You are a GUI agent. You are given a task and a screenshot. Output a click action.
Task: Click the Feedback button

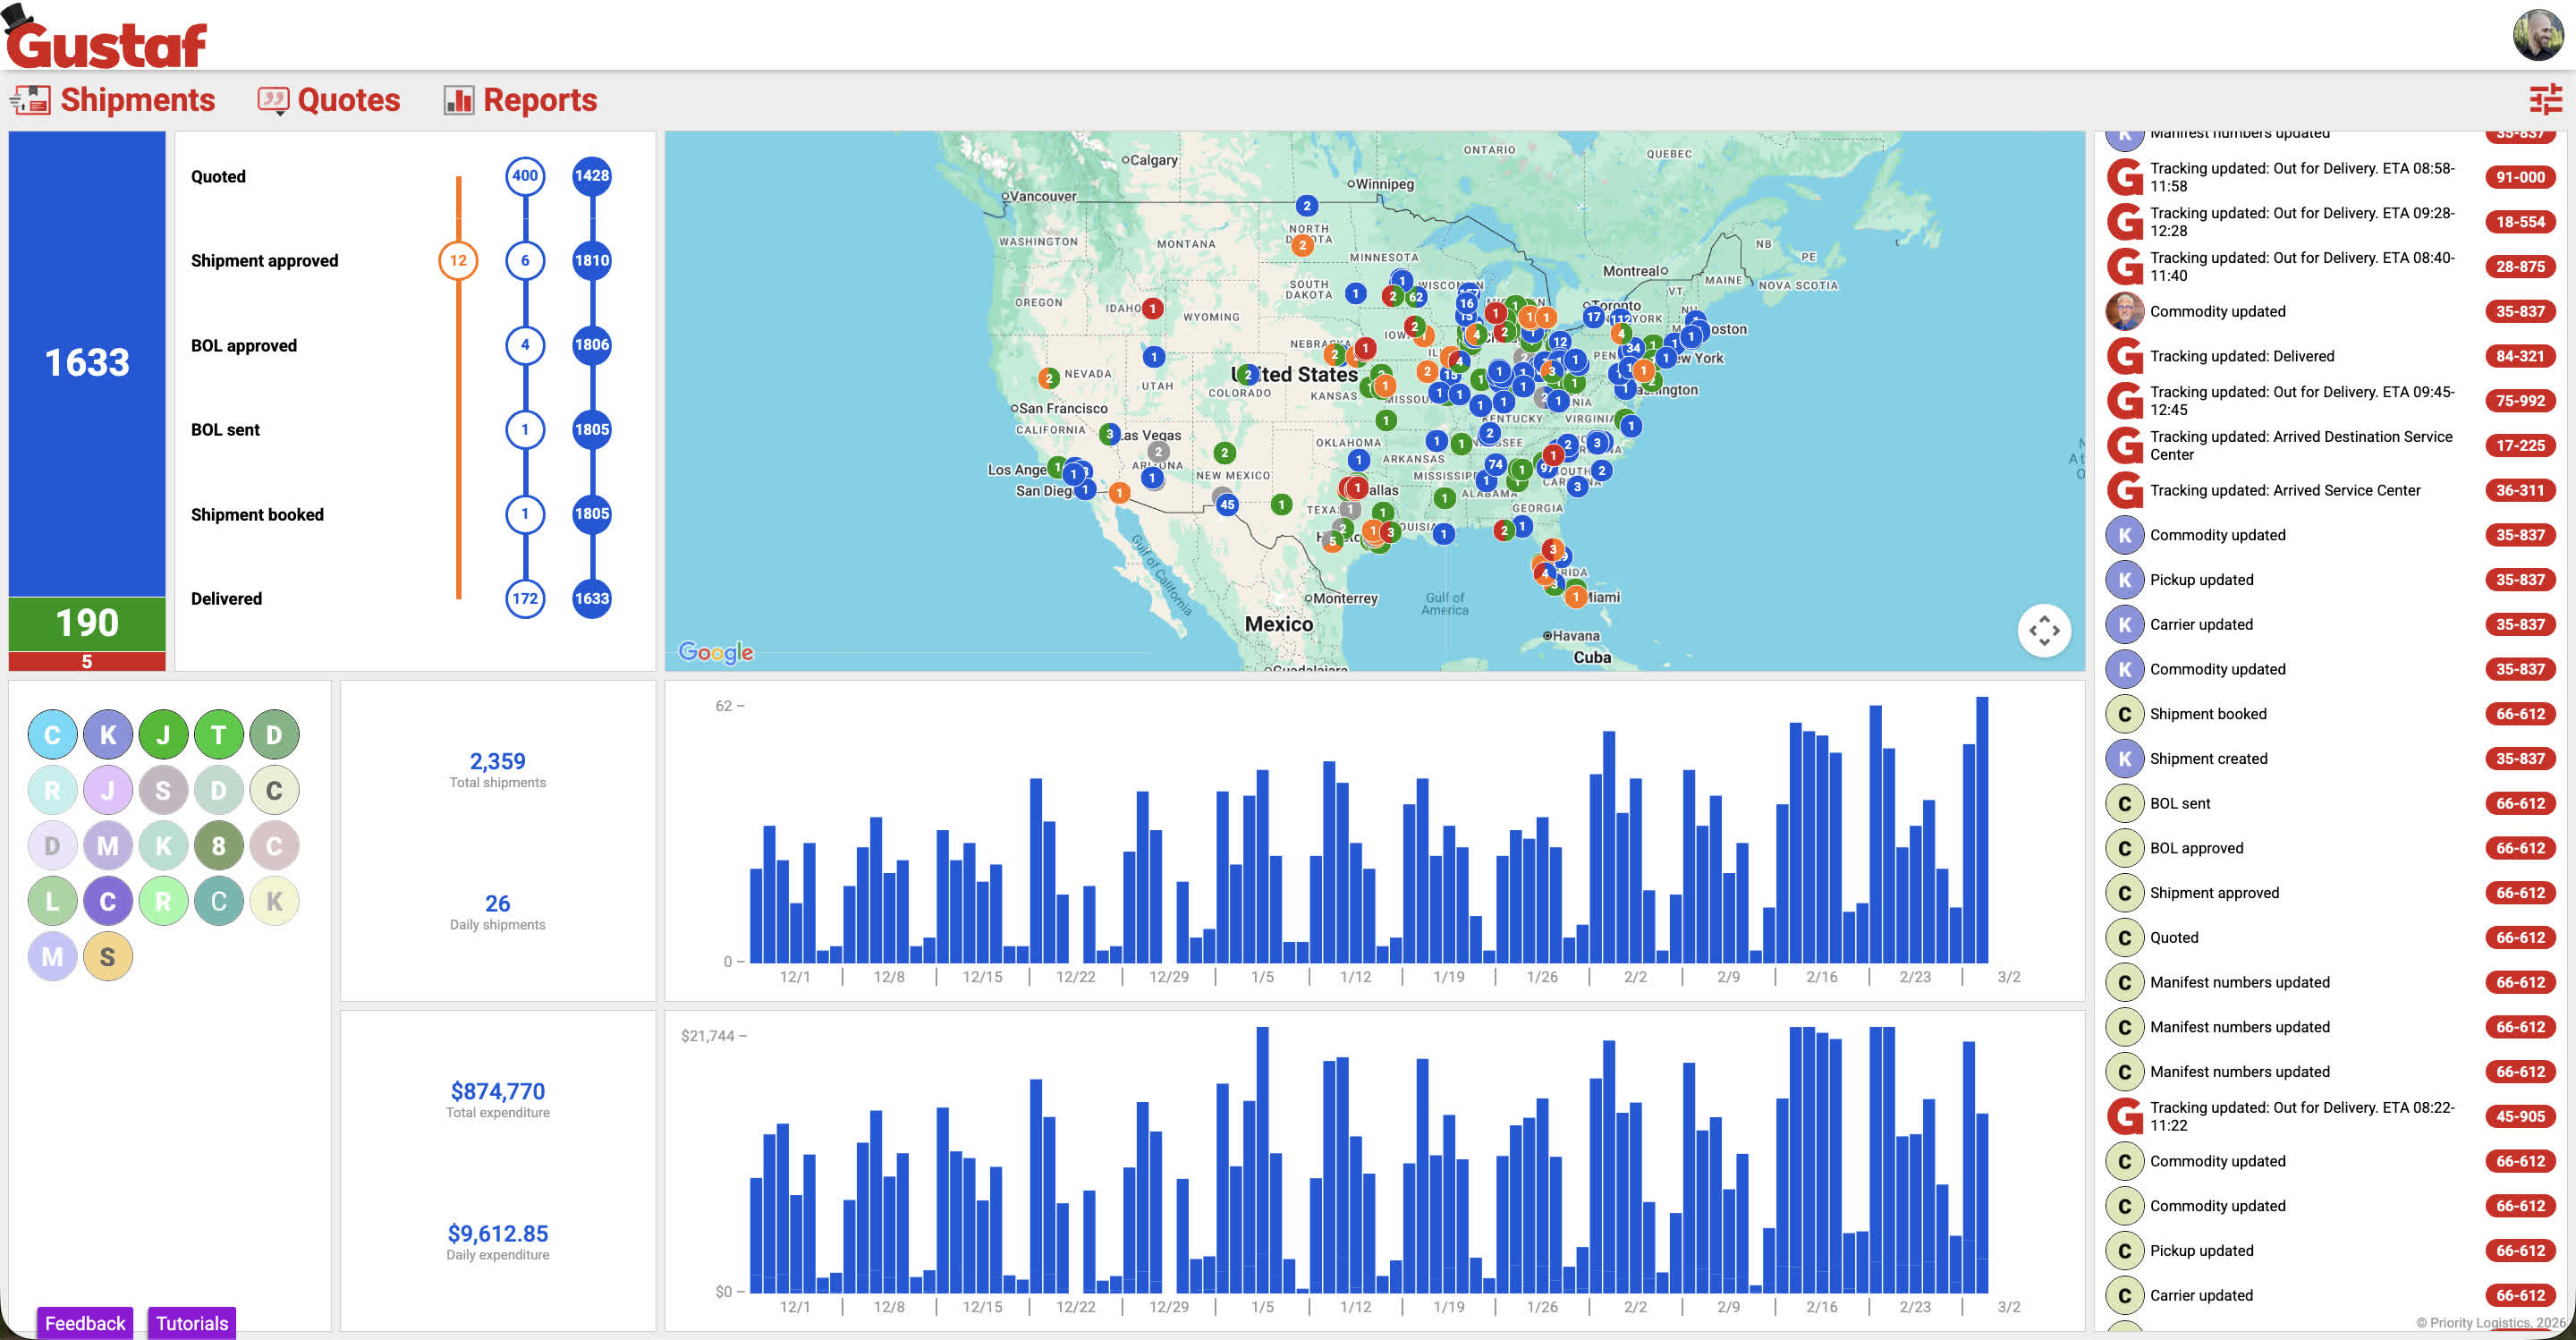[85, 1322]
